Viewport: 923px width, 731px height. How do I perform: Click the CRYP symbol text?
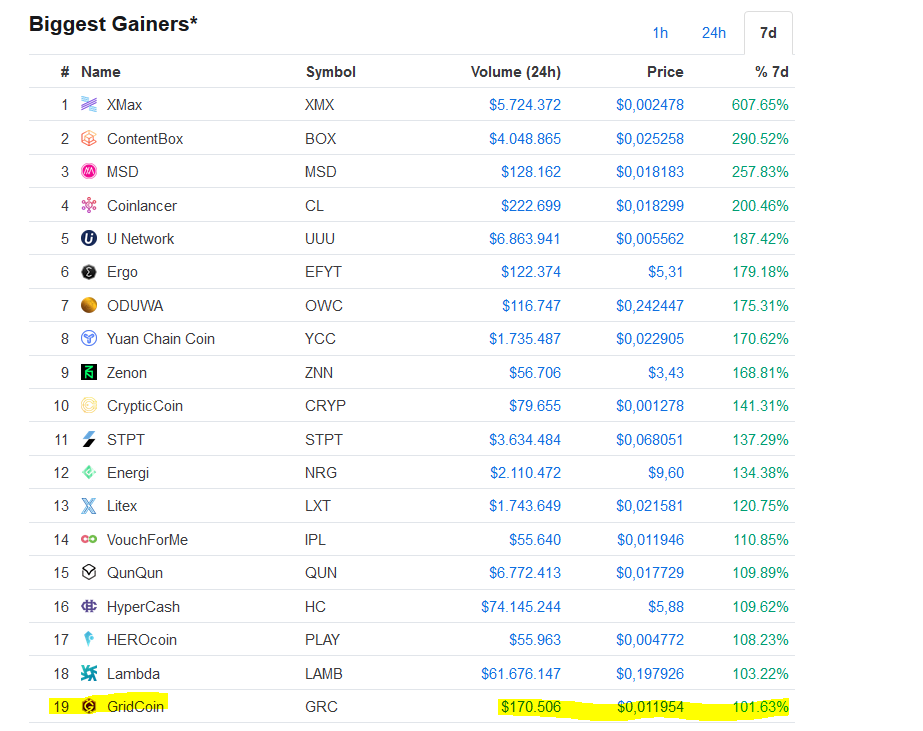(325, 406)
